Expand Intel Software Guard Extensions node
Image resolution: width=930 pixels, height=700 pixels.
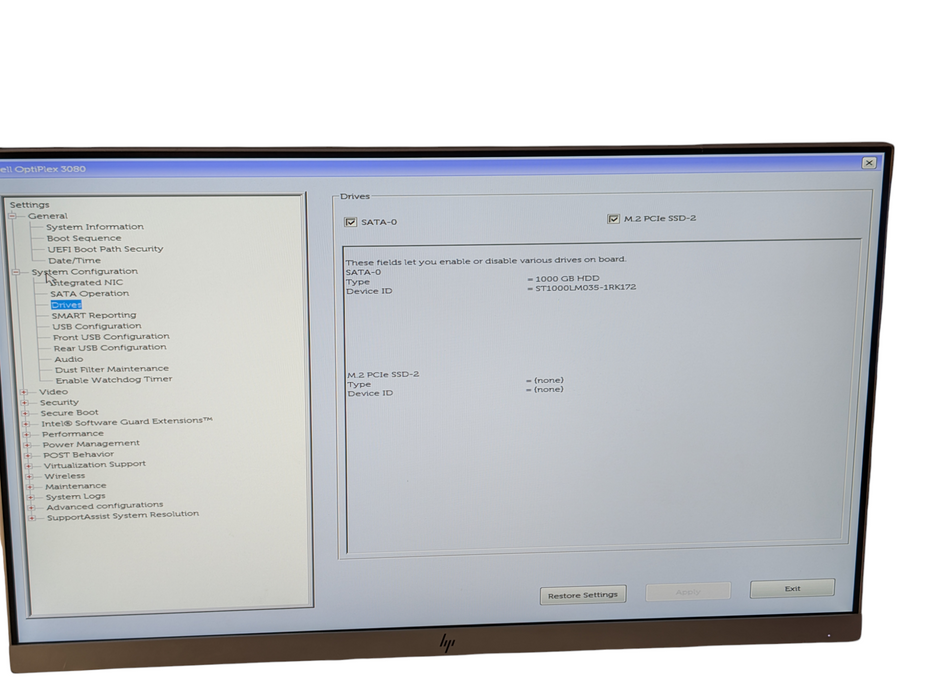[26, 424]
